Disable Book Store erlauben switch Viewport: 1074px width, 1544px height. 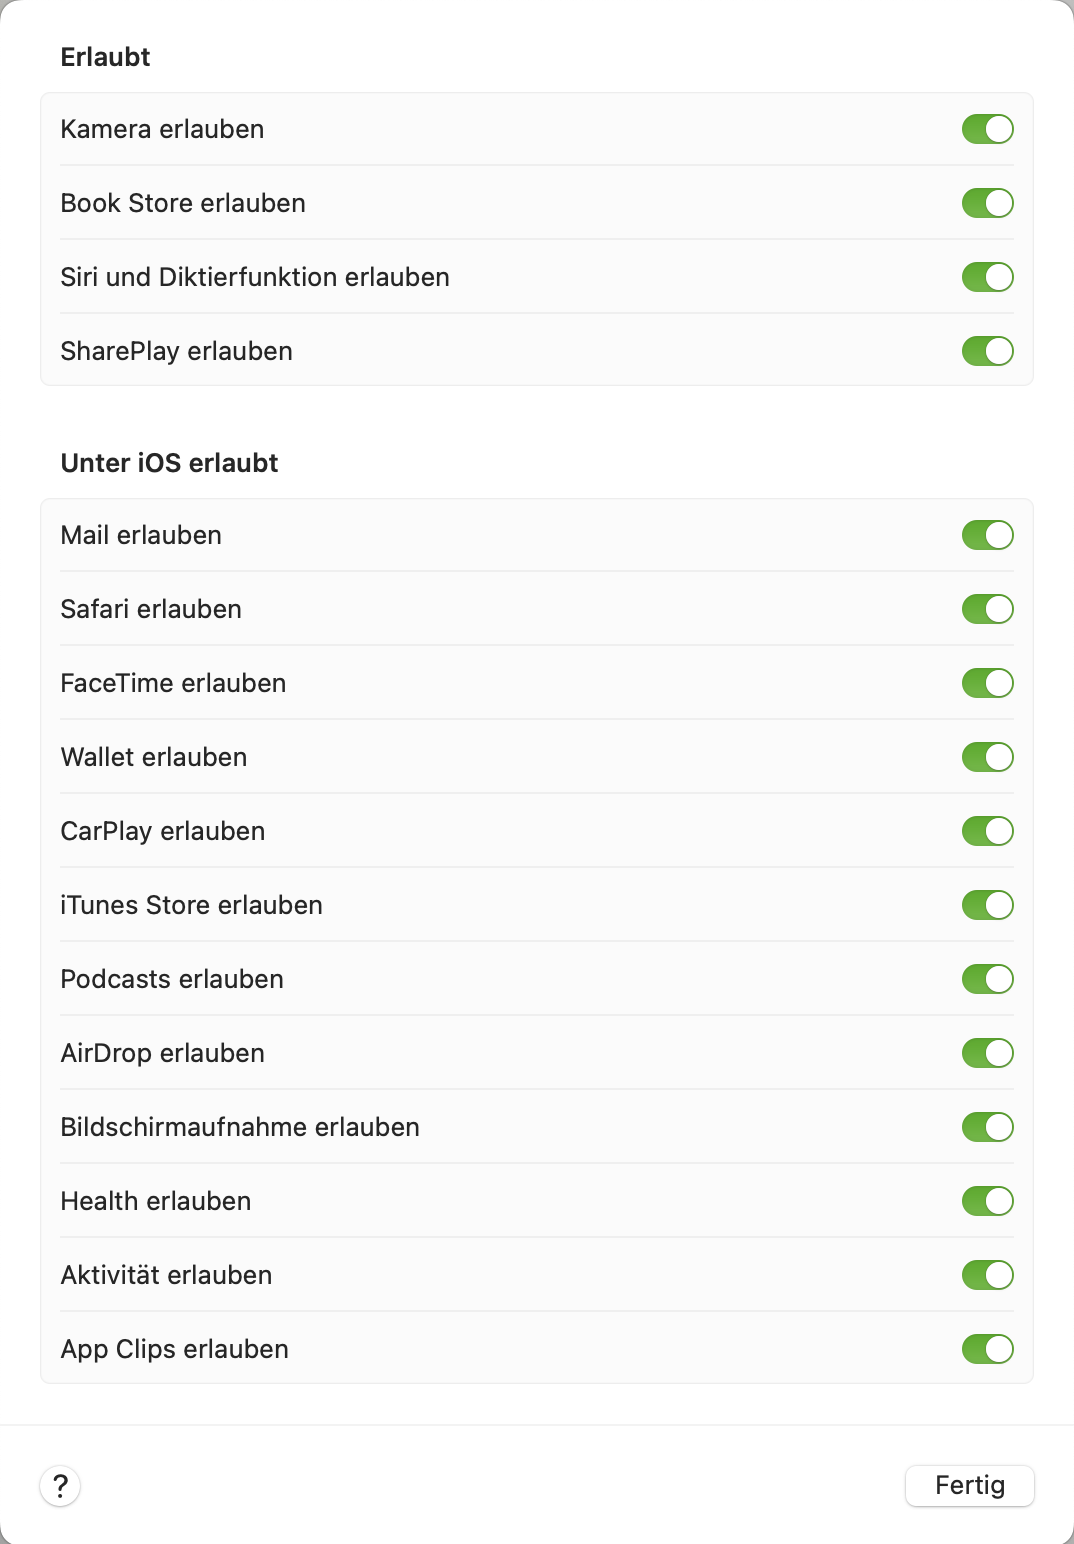(987, 203)
